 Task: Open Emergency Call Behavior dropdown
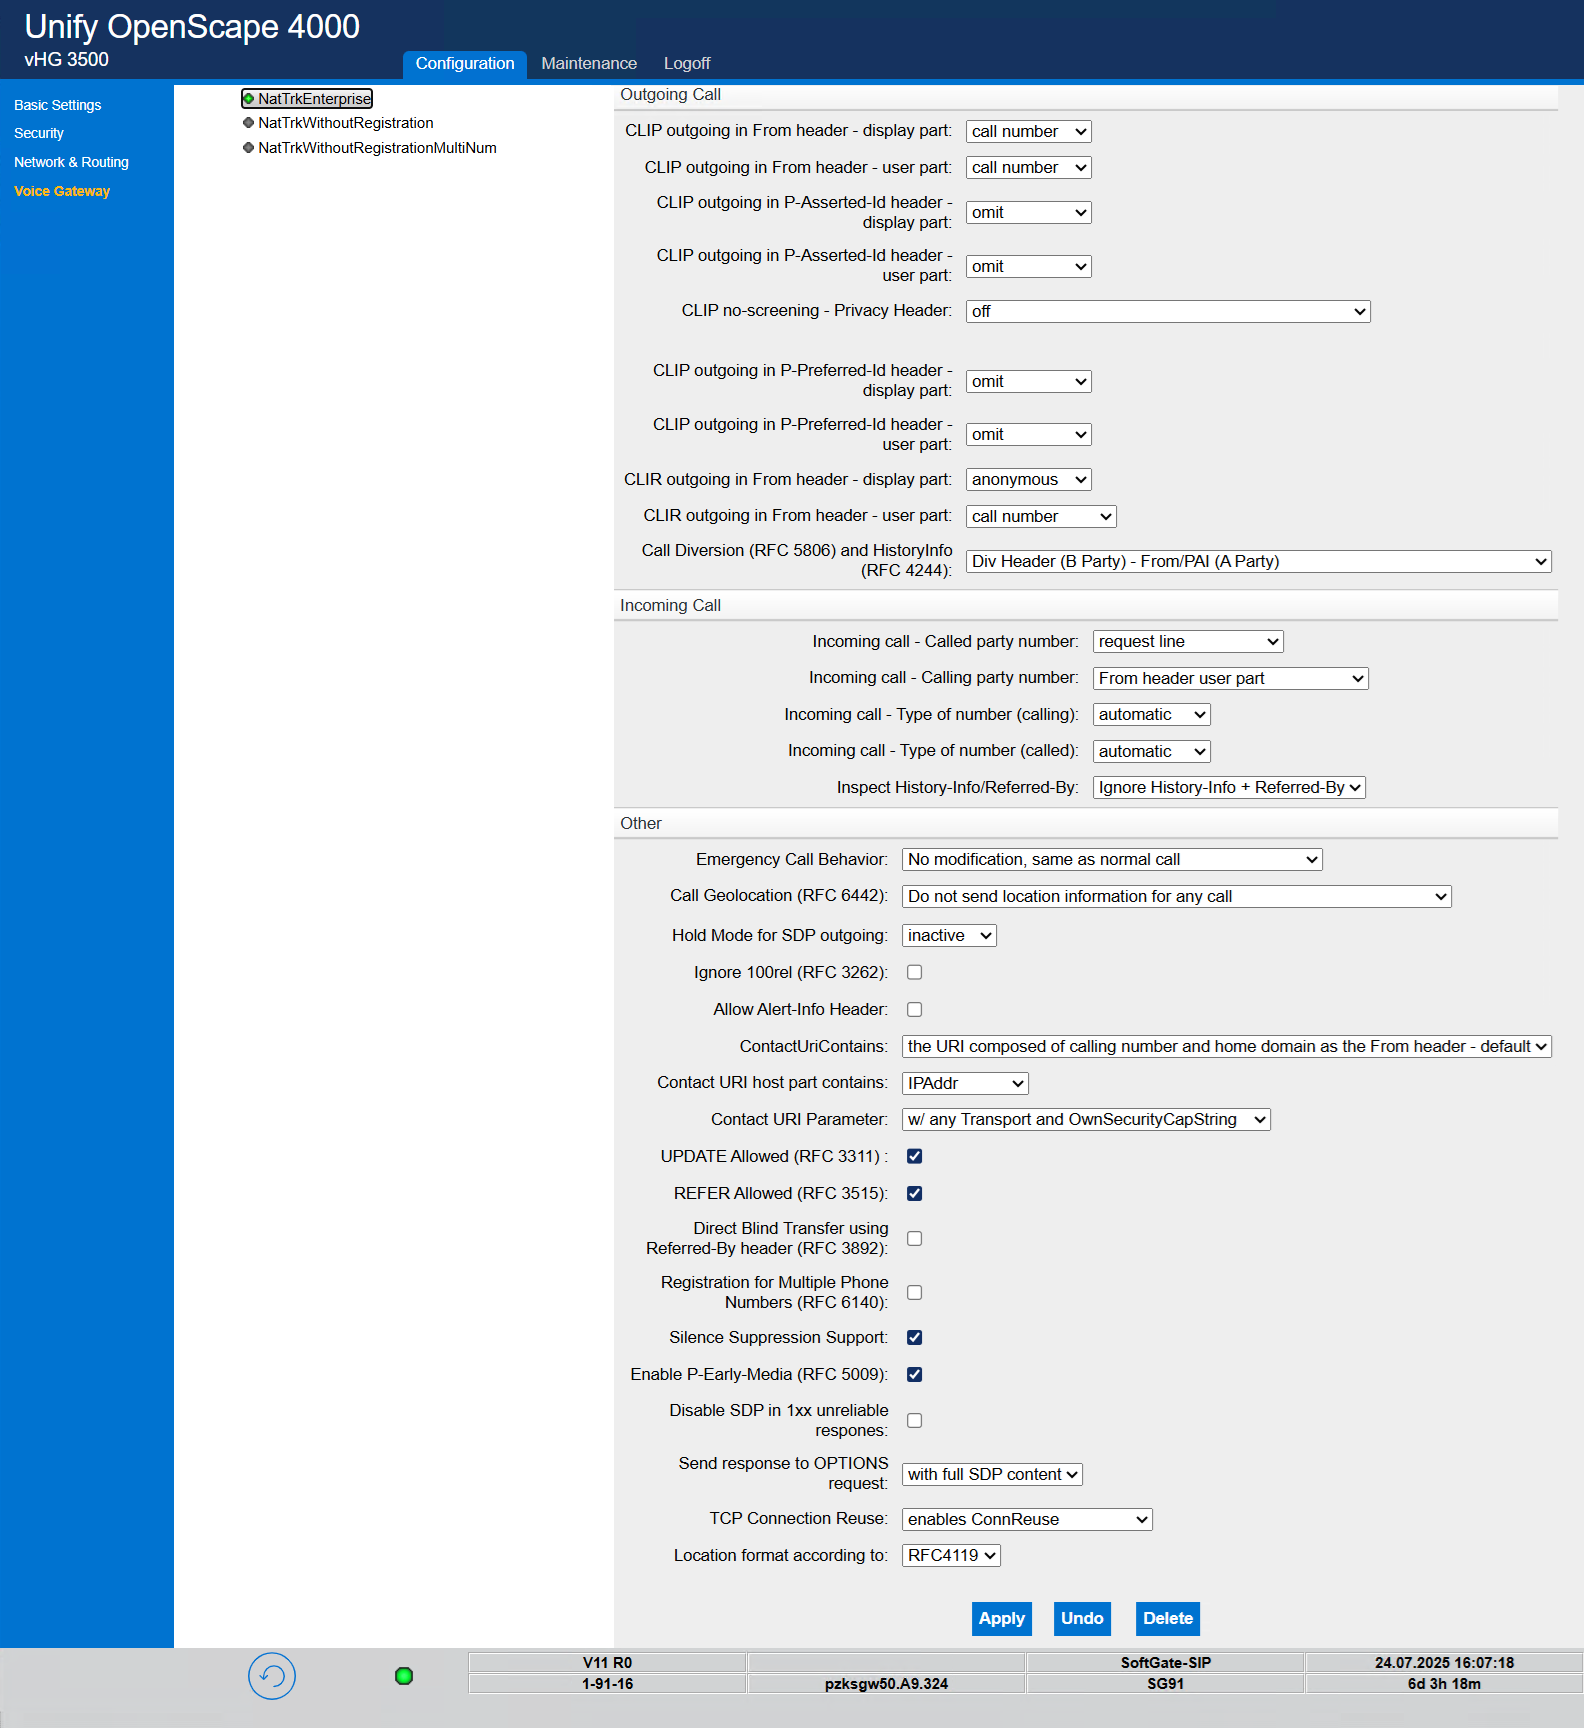(x=1112, y=859)
